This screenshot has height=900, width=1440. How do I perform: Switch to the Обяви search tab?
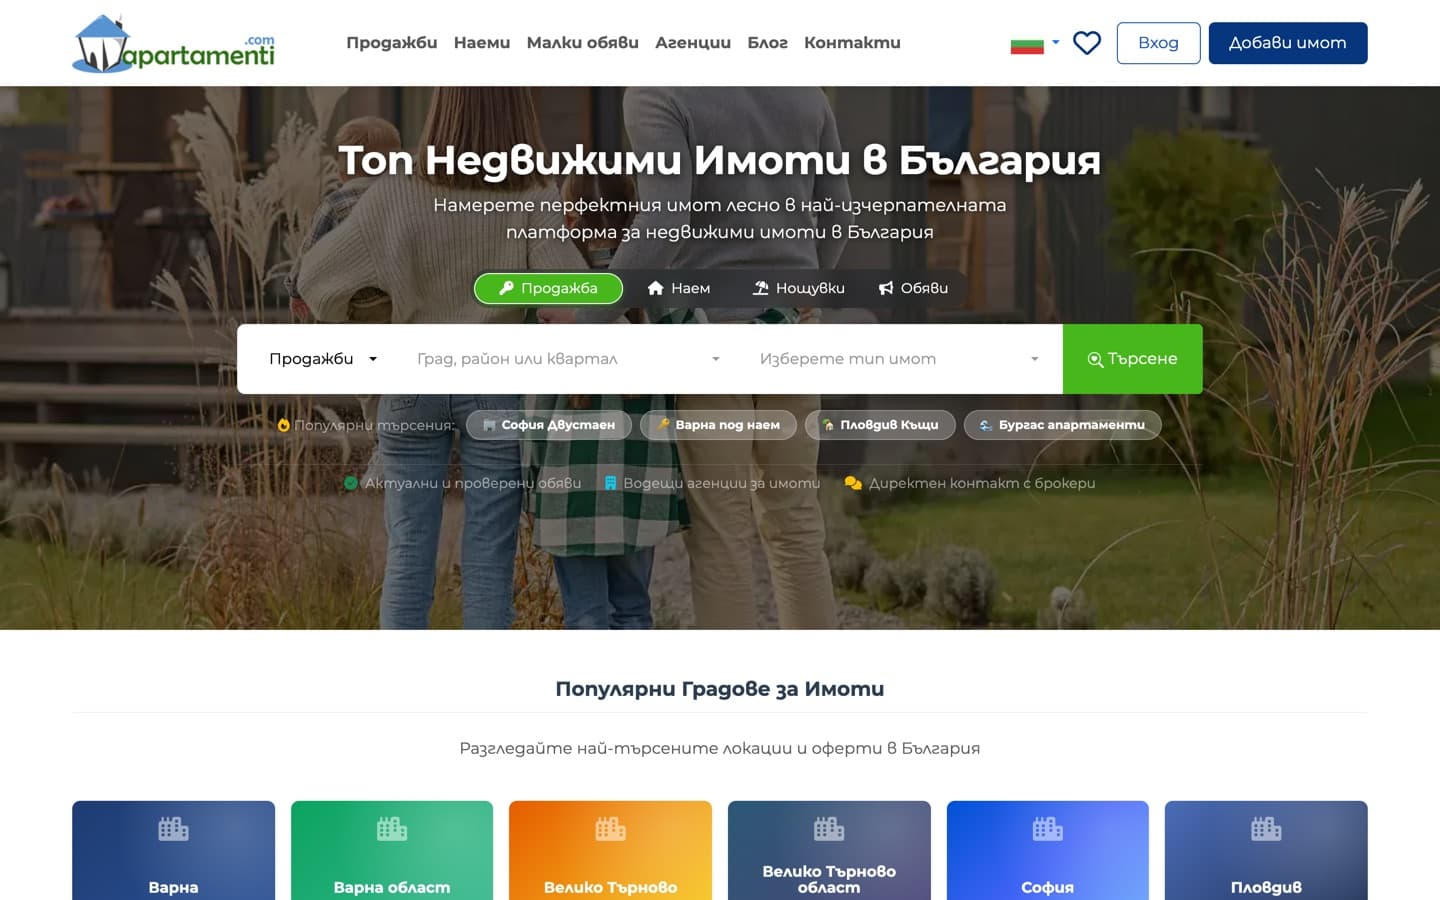pyautogui.click(x=913, y=288)
